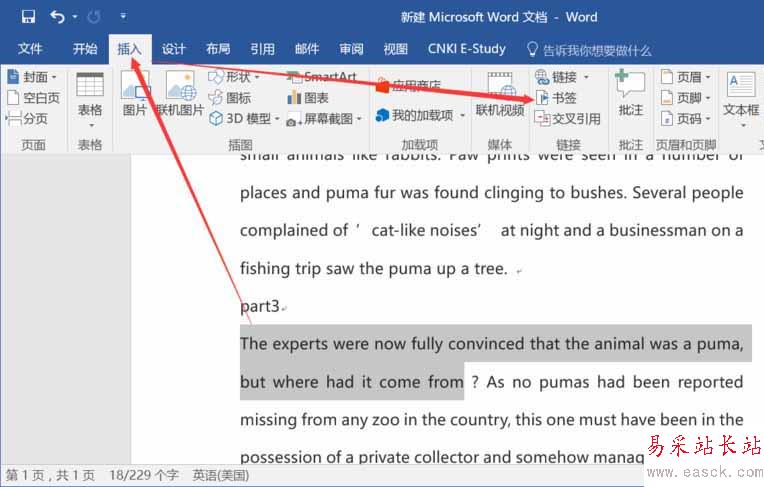The width and height of the screenshot is (764, 487).
Task: Save the document with the floppy icon
Action: [x=28, y=17]
